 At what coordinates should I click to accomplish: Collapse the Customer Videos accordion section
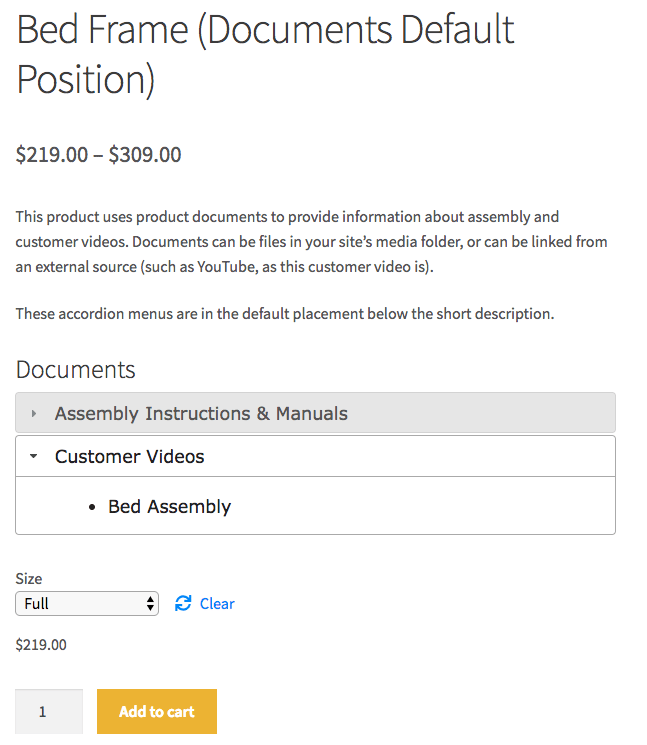[130, 456]
